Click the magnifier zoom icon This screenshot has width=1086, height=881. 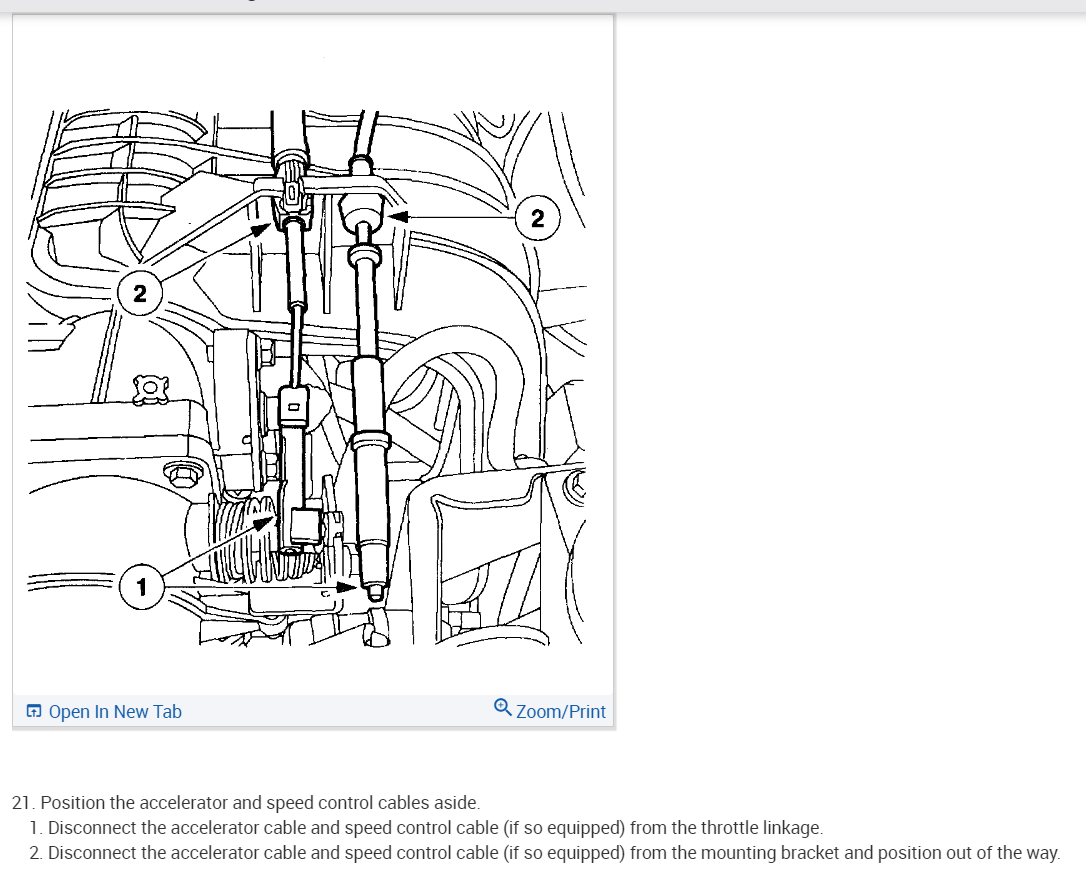click(503, 708)
